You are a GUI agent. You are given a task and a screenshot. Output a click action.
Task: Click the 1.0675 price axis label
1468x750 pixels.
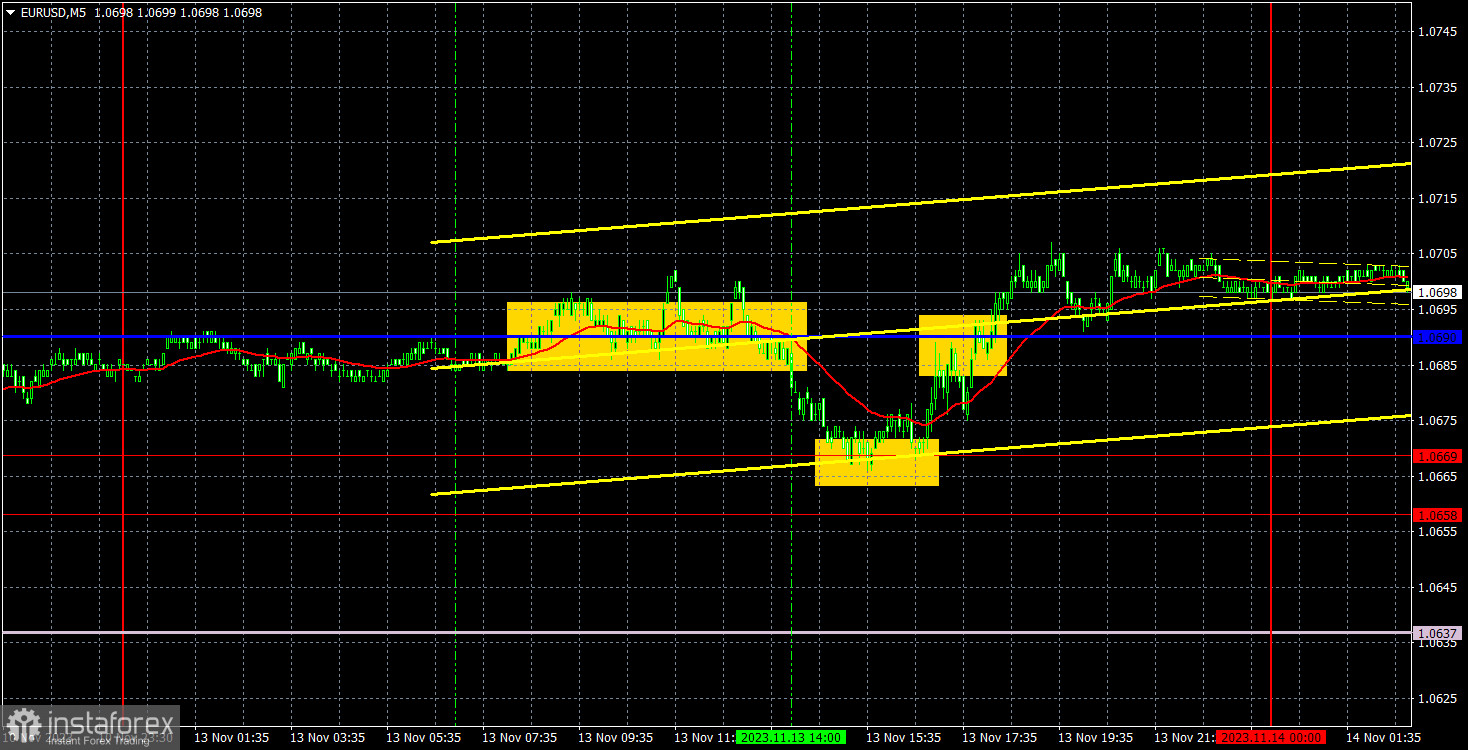coord(1437,421)
